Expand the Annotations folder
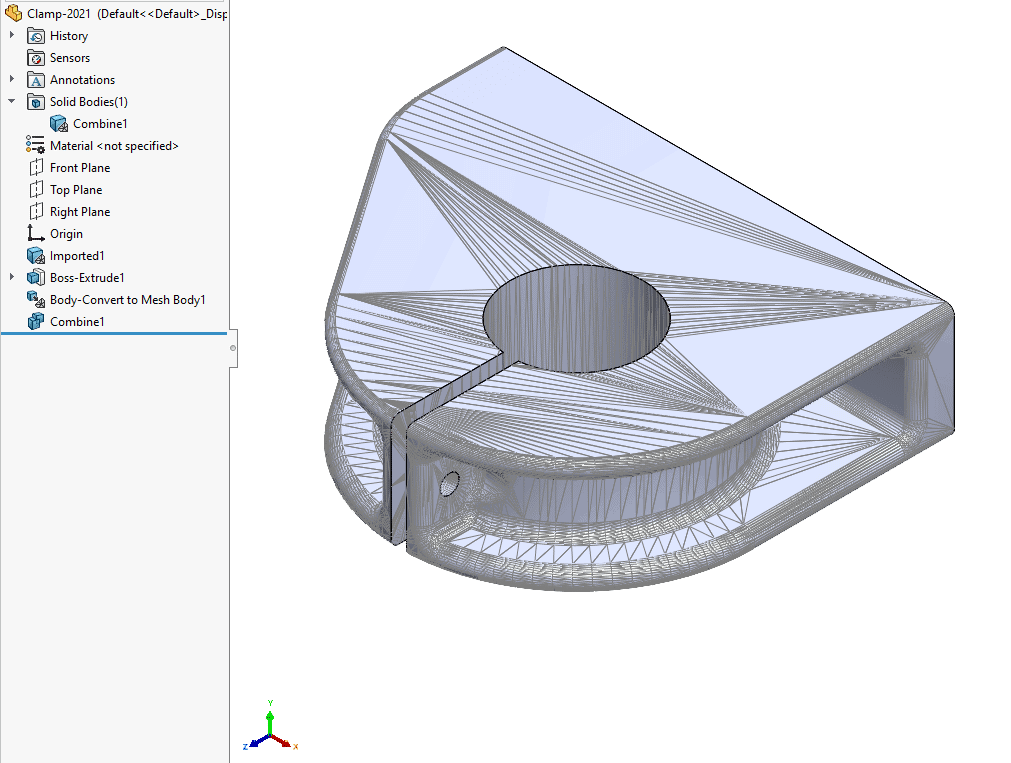 [x=11, y=79]
